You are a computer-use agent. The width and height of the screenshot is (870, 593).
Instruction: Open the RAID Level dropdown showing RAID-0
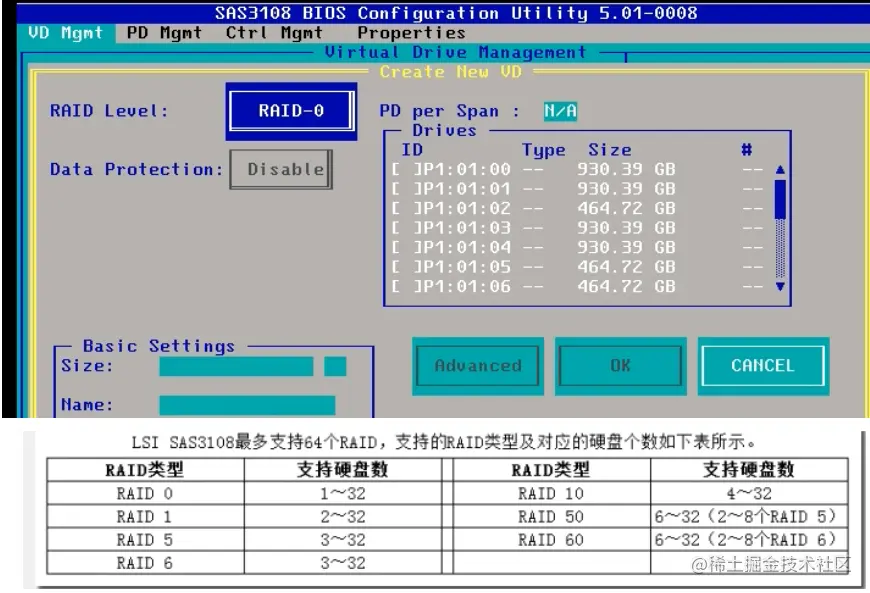[x=293, y=112]
